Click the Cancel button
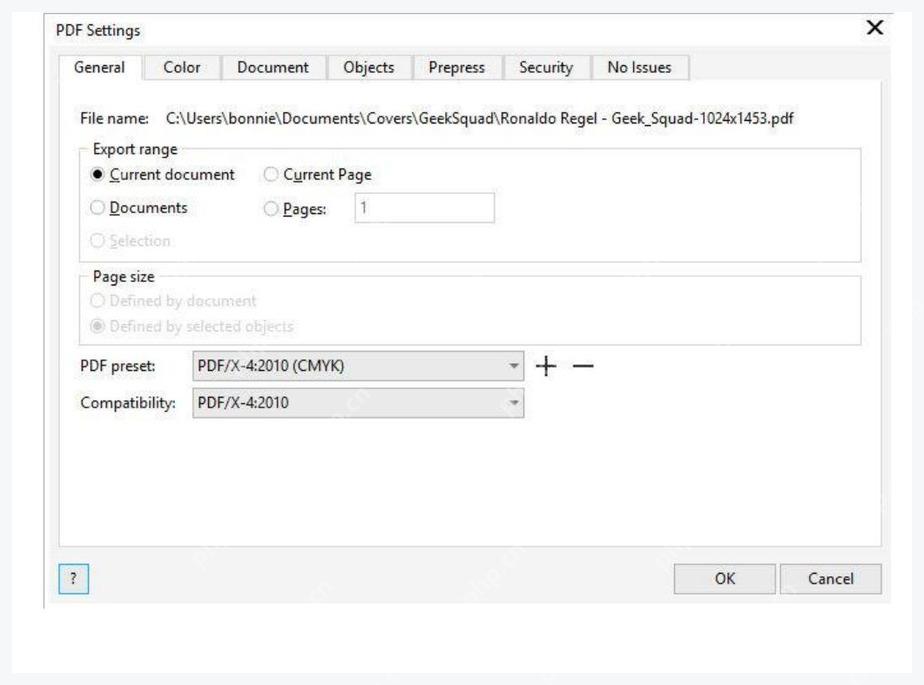This screenshot has height=685, width=924. [x=831, y=579]
